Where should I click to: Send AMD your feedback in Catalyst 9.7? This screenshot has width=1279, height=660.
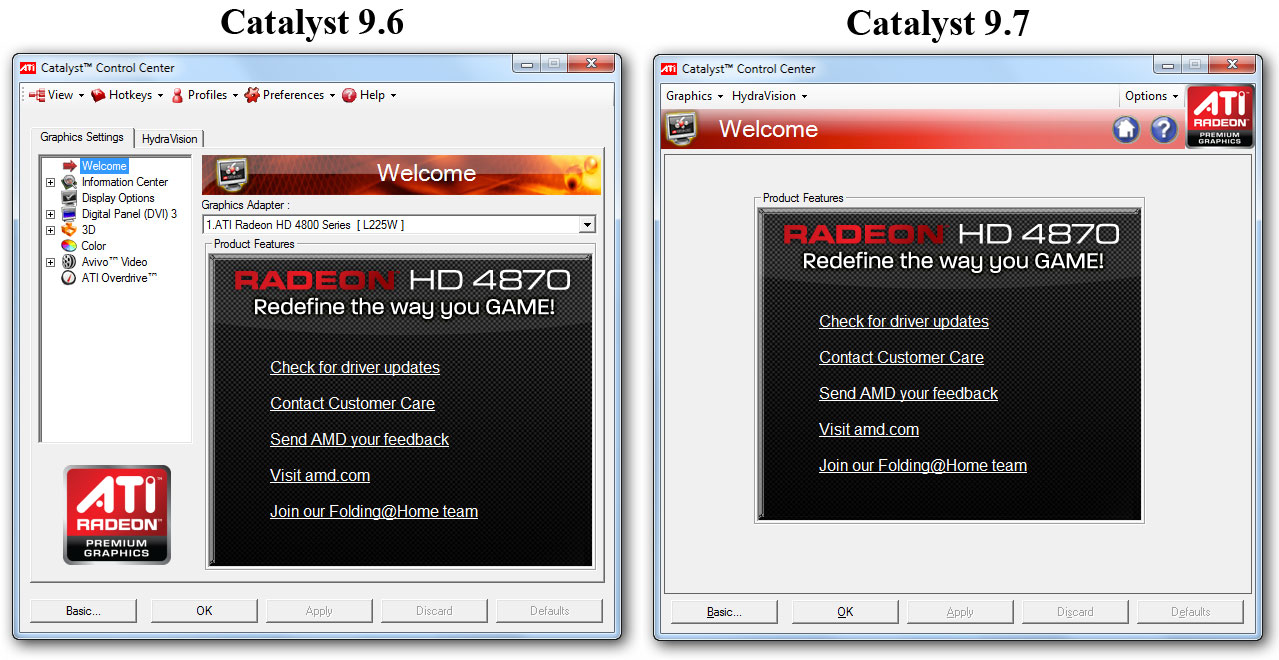[x=908, y=393]
